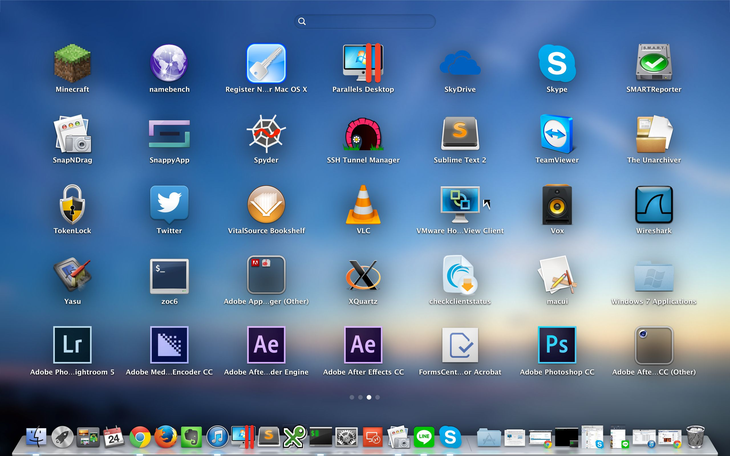Open the Adobe Afte...CC (Other) folder
The image size is (730, 456).
(654, 345)
